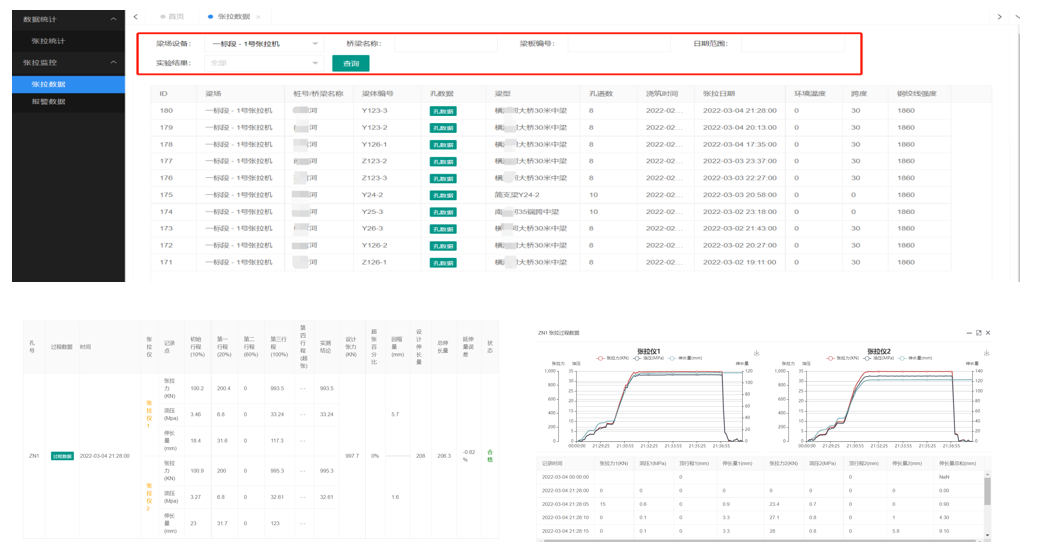Open 孔数据 for row ID 179
Viewport: 1046px width, 550px height.
(x=443, y=128)
